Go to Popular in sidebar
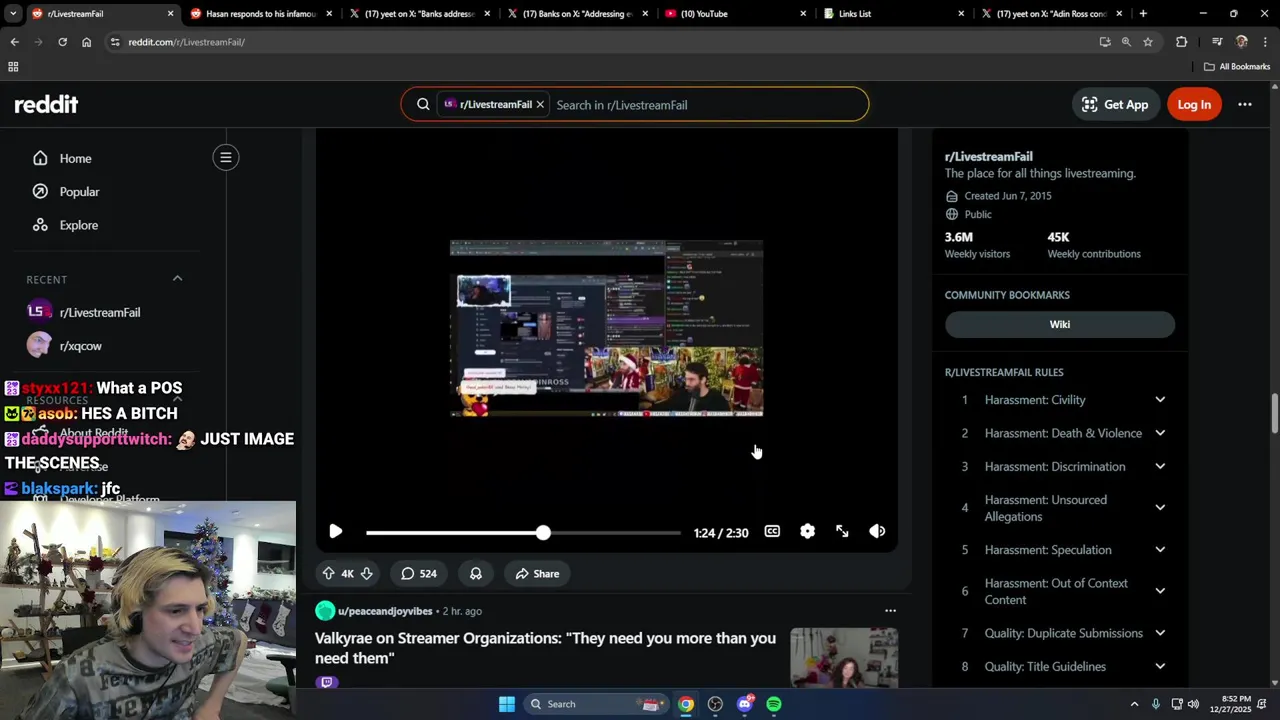Viewport: 1280px width, 720px height. 79,191
